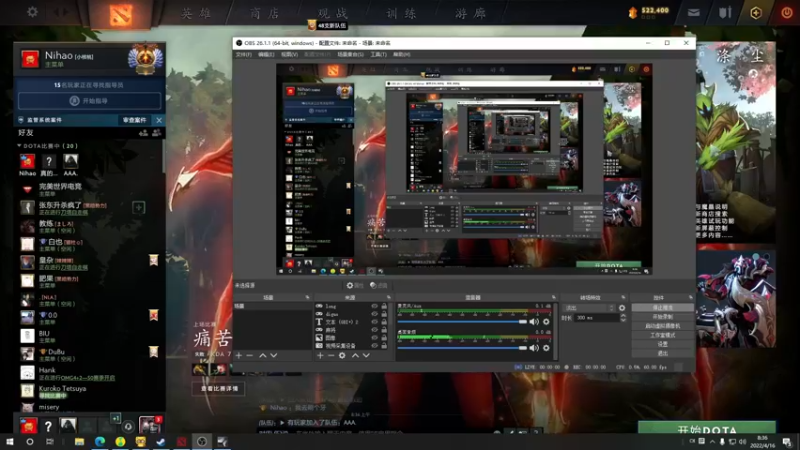
Task: Open the Dota mail inbox icon
Action: tap(693, 13)
